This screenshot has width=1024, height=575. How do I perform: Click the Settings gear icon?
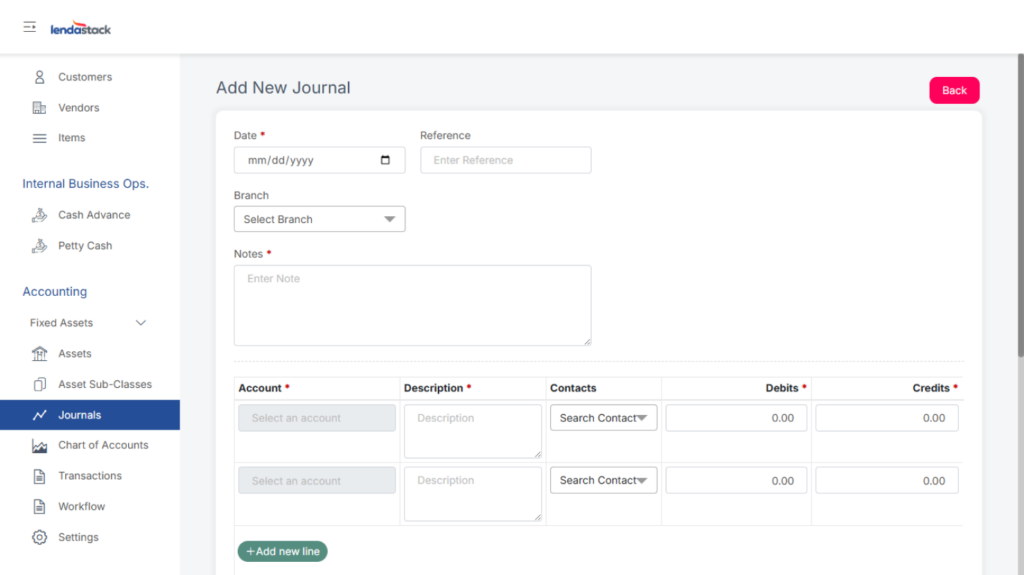point(40,538)
